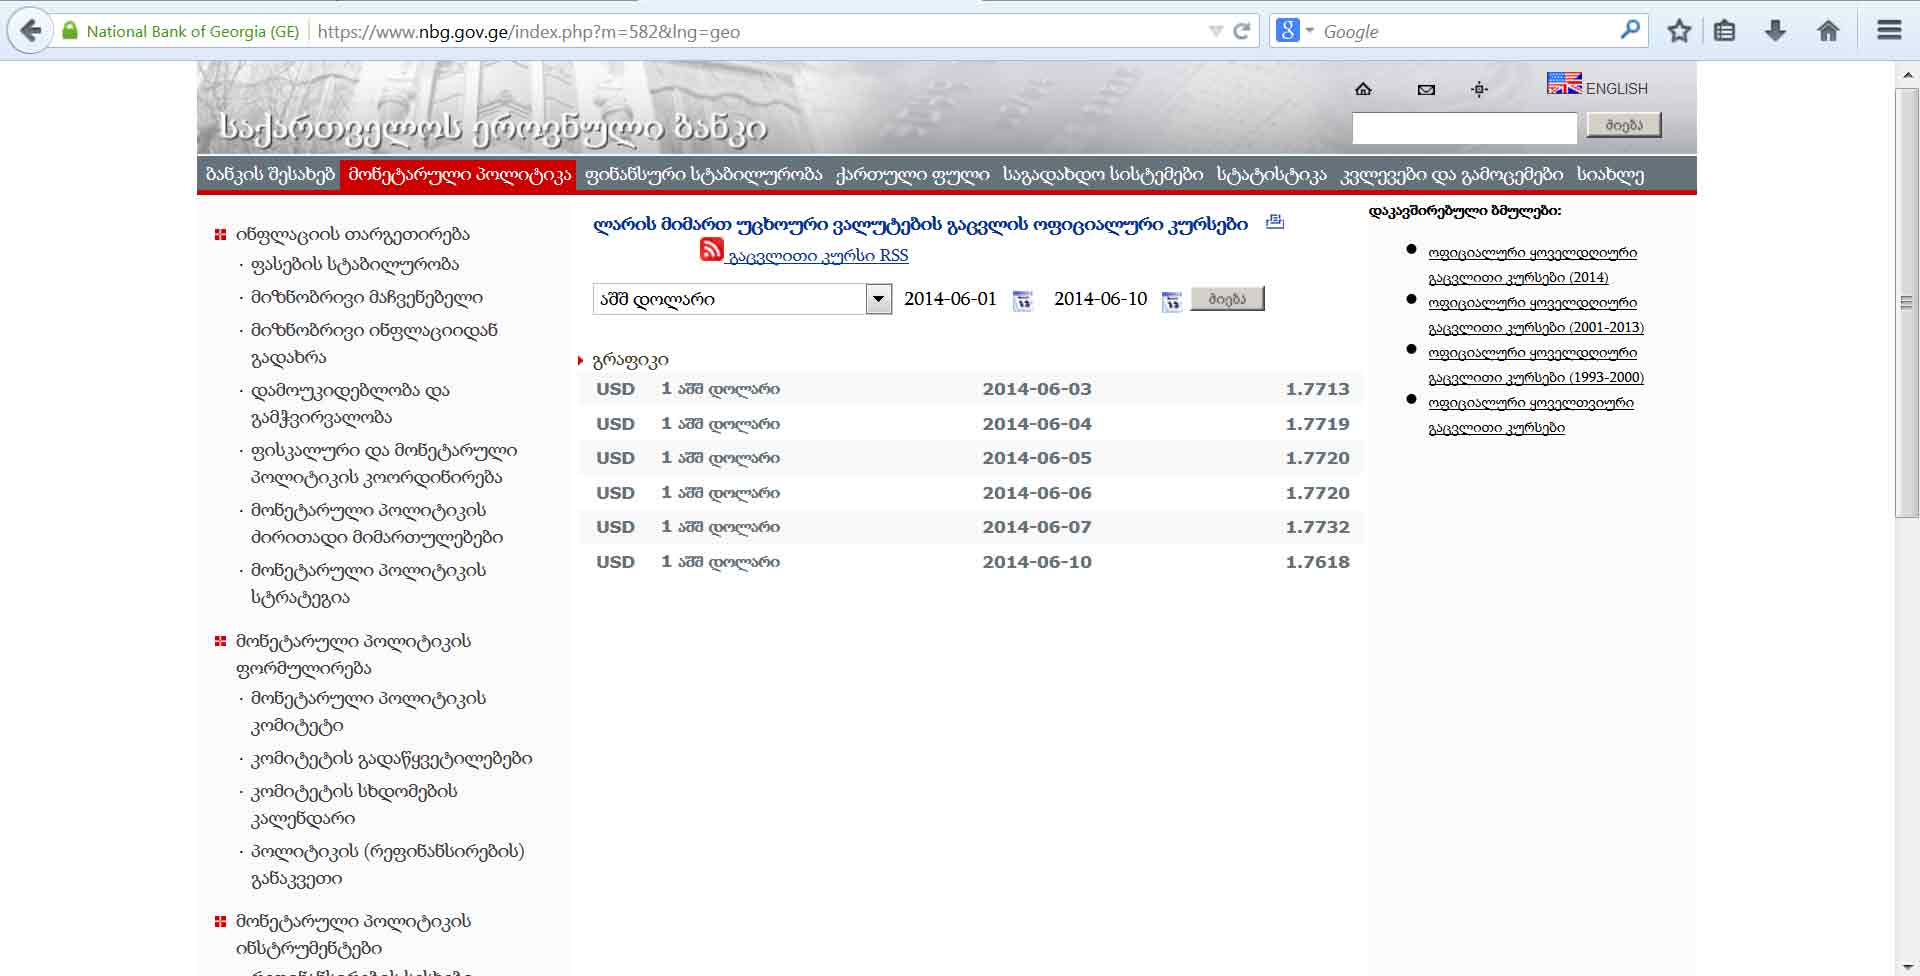Open the official daily rates (2001-2013) link
The image size is (1920, 976).
(x=1536, y=315)
